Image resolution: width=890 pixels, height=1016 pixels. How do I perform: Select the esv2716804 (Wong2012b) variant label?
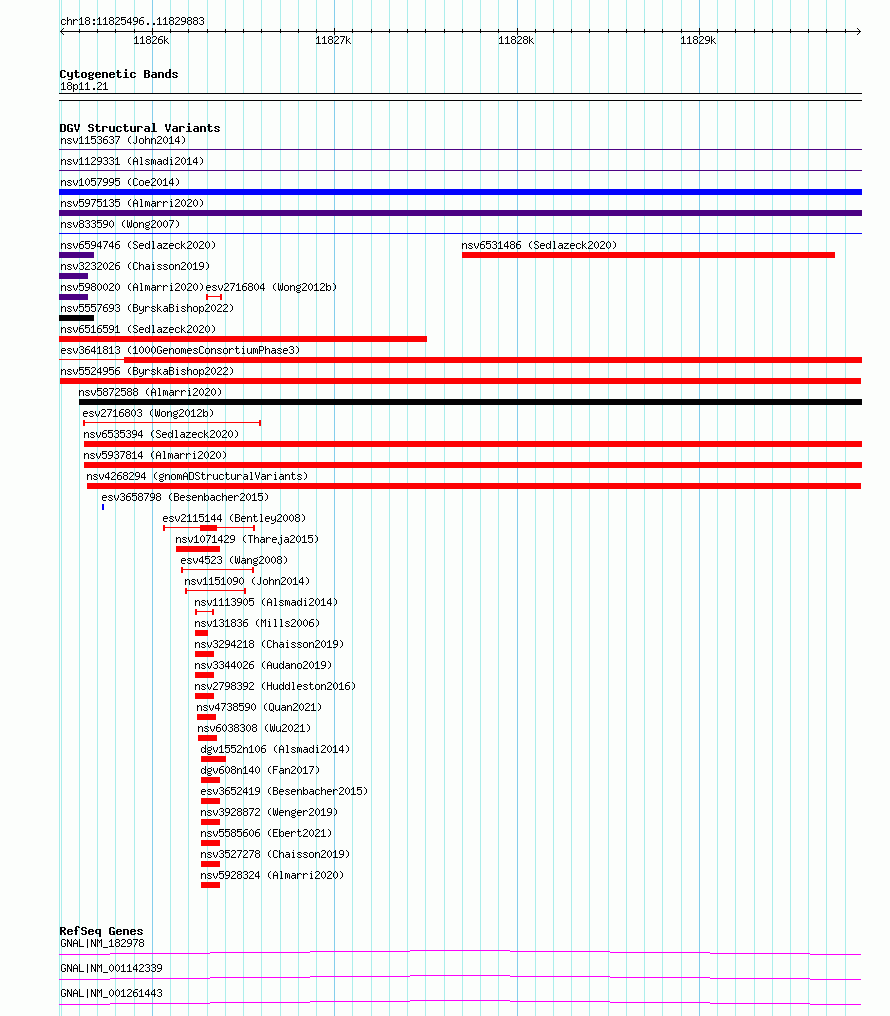(271, 287)
